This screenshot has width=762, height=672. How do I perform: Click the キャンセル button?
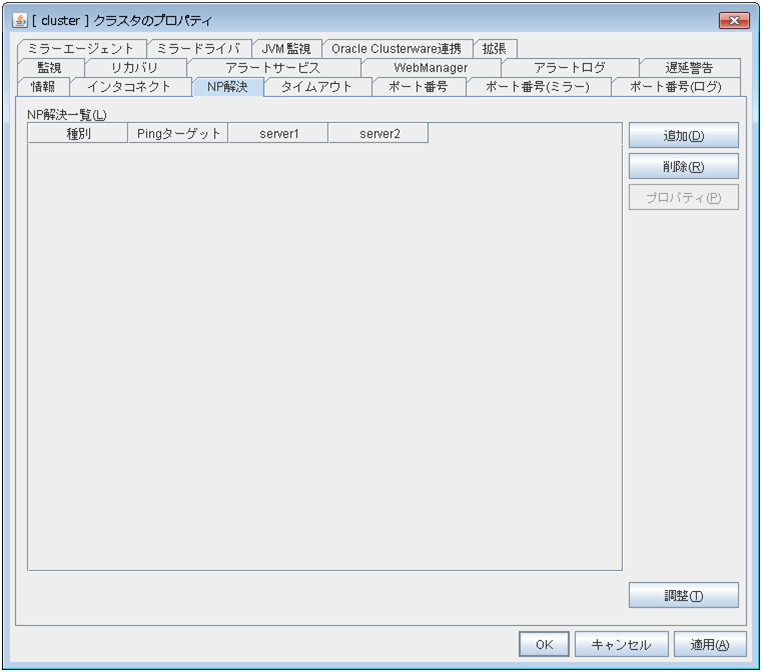[x=621, y=645]
